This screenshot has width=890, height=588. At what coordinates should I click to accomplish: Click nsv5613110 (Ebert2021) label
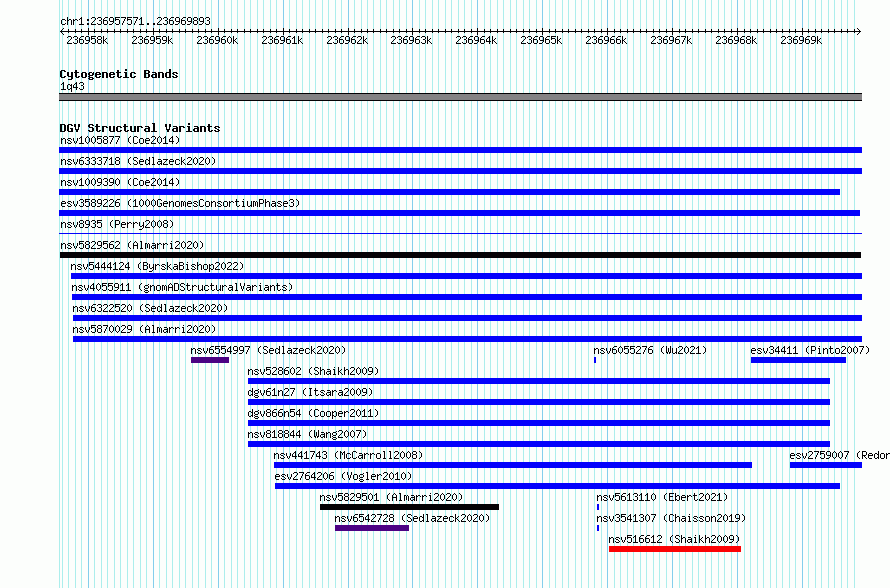click(662, 497)
